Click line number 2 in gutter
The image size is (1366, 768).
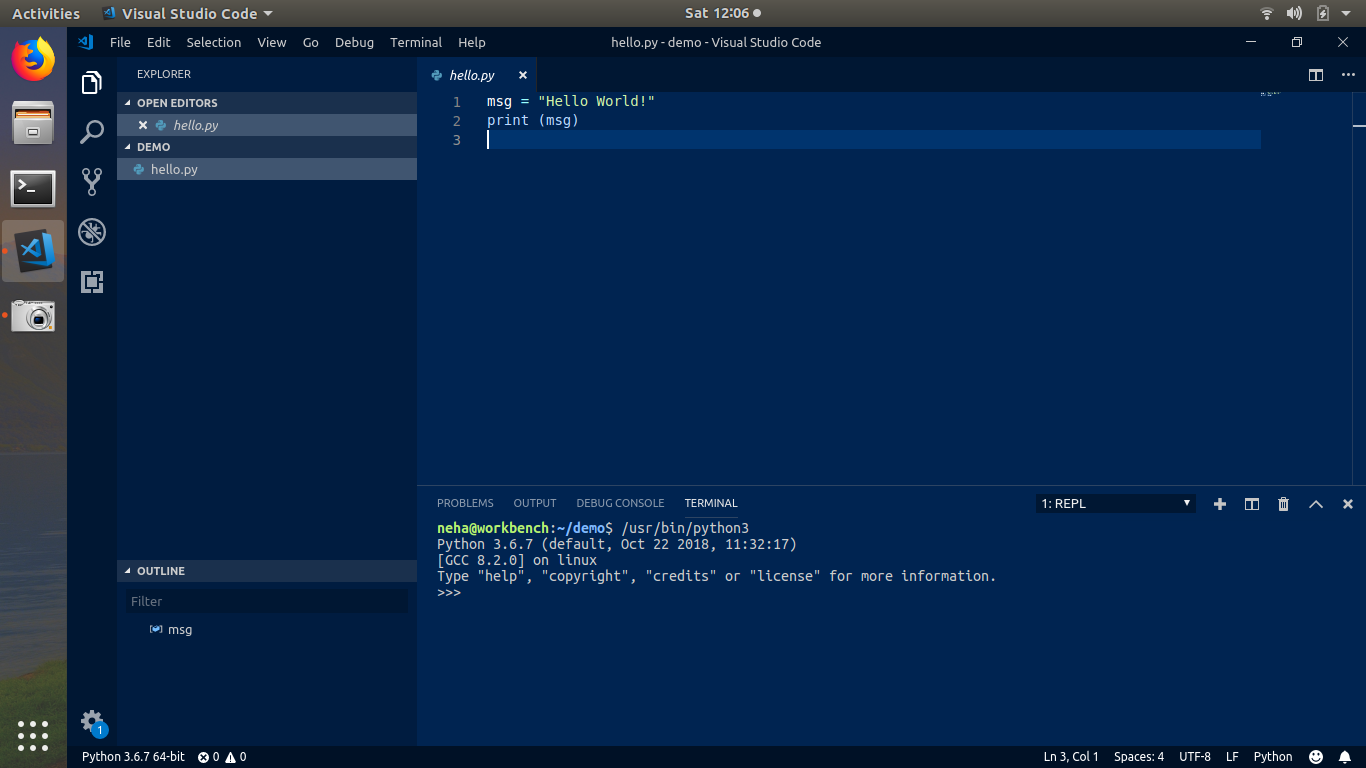pyautogui.click(x=456, y=121)
